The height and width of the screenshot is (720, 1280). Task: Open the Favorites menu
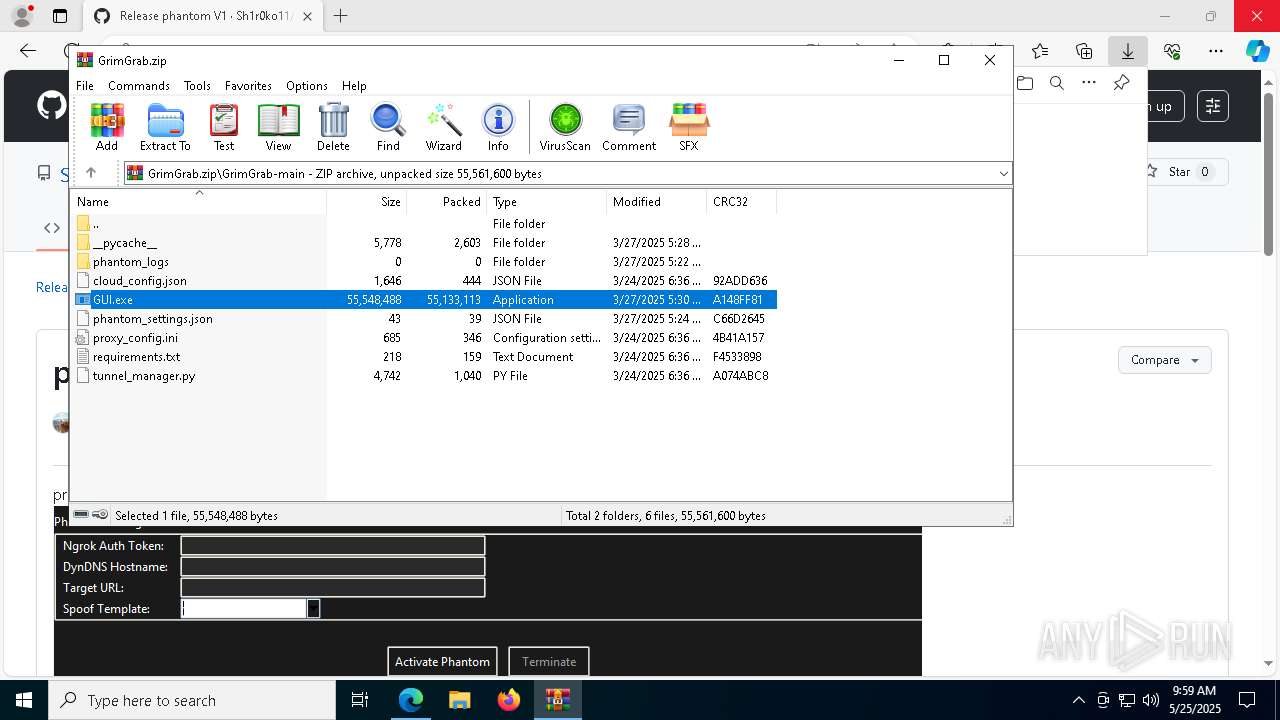(248, 86)
